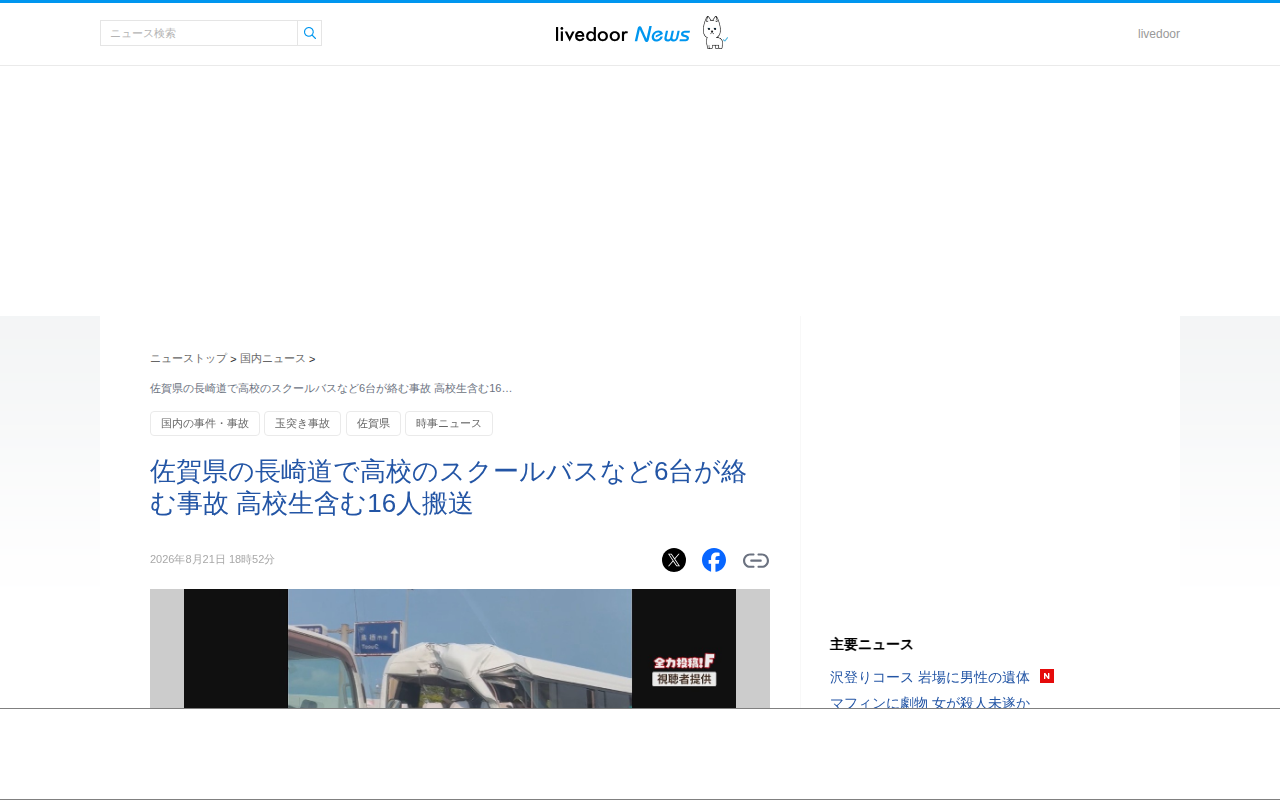The image size is (1280, 800).
Task: Select the 国内の事件・事故 tag
Action: 205,424
